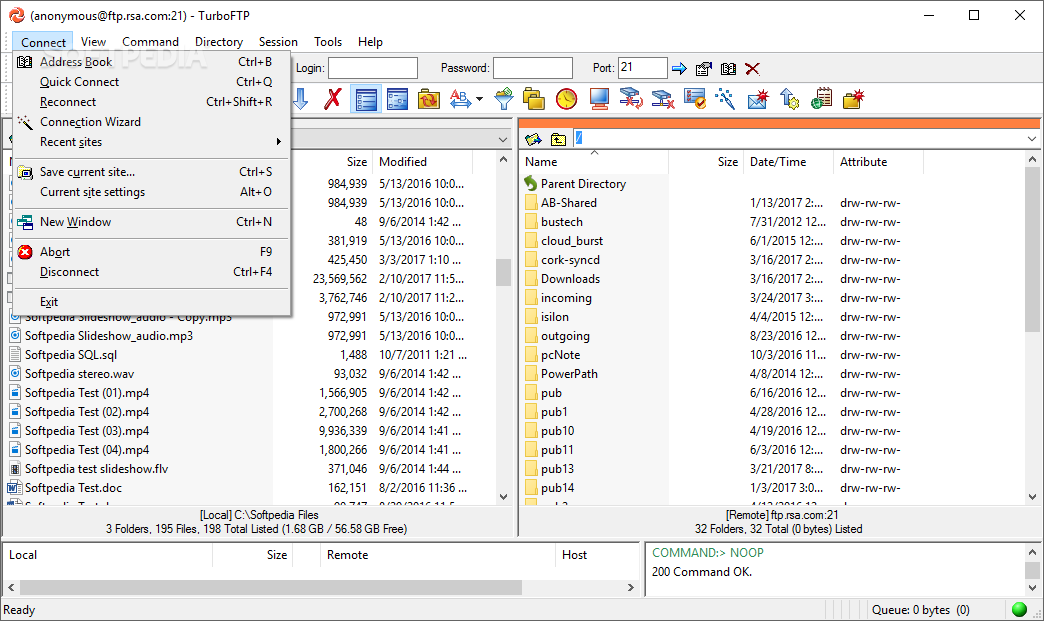Click the new folder icon with red star
Screen dimensions: 1044x621
pos(854,99)
